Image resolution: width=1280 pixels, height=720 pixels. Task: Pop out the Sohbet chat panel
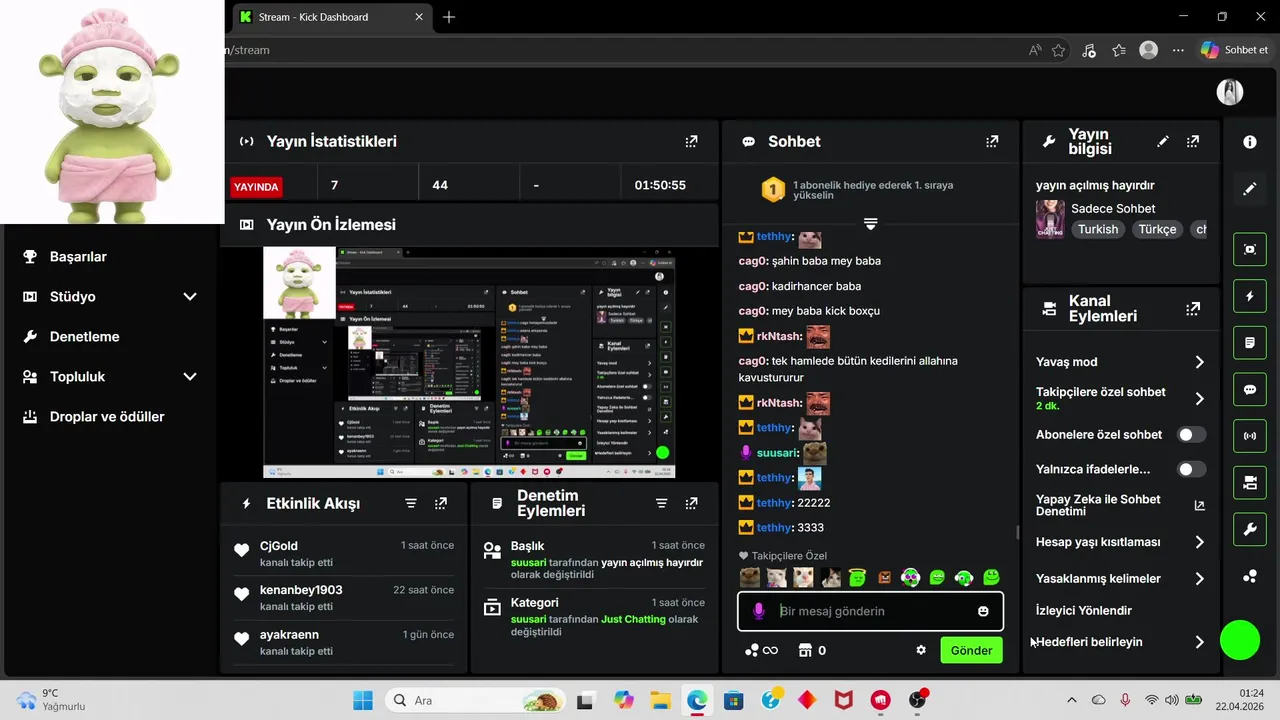[992, 142]
